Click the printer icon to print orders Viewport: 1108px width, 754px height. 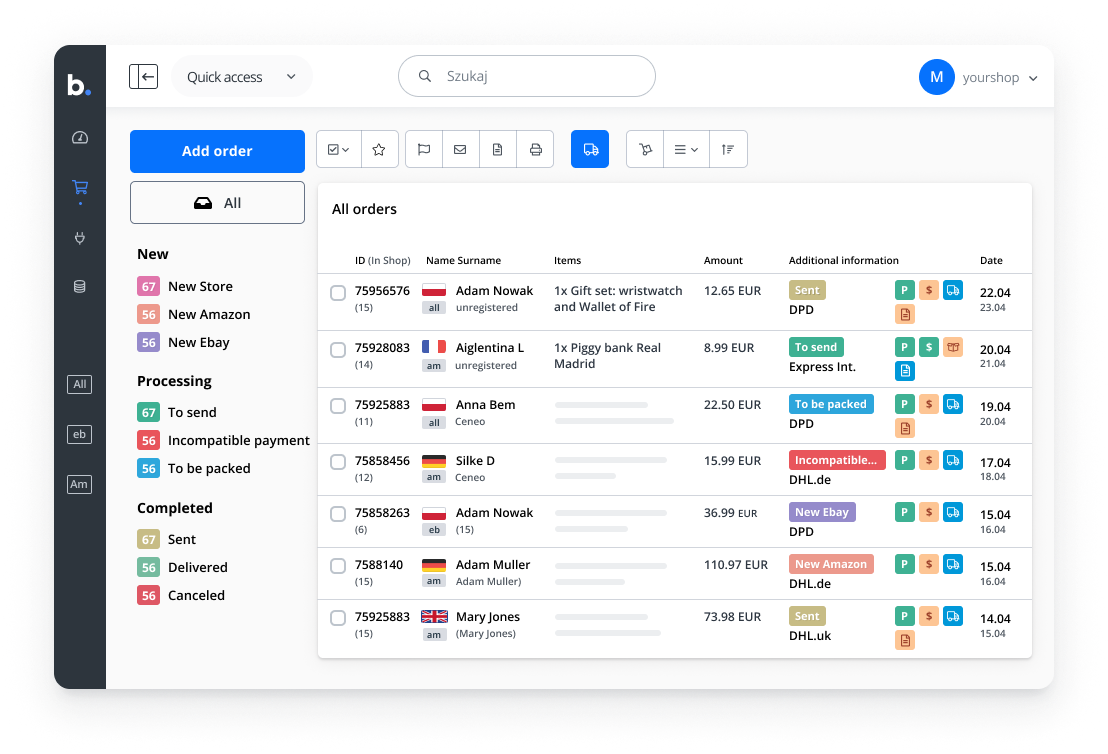536,148
